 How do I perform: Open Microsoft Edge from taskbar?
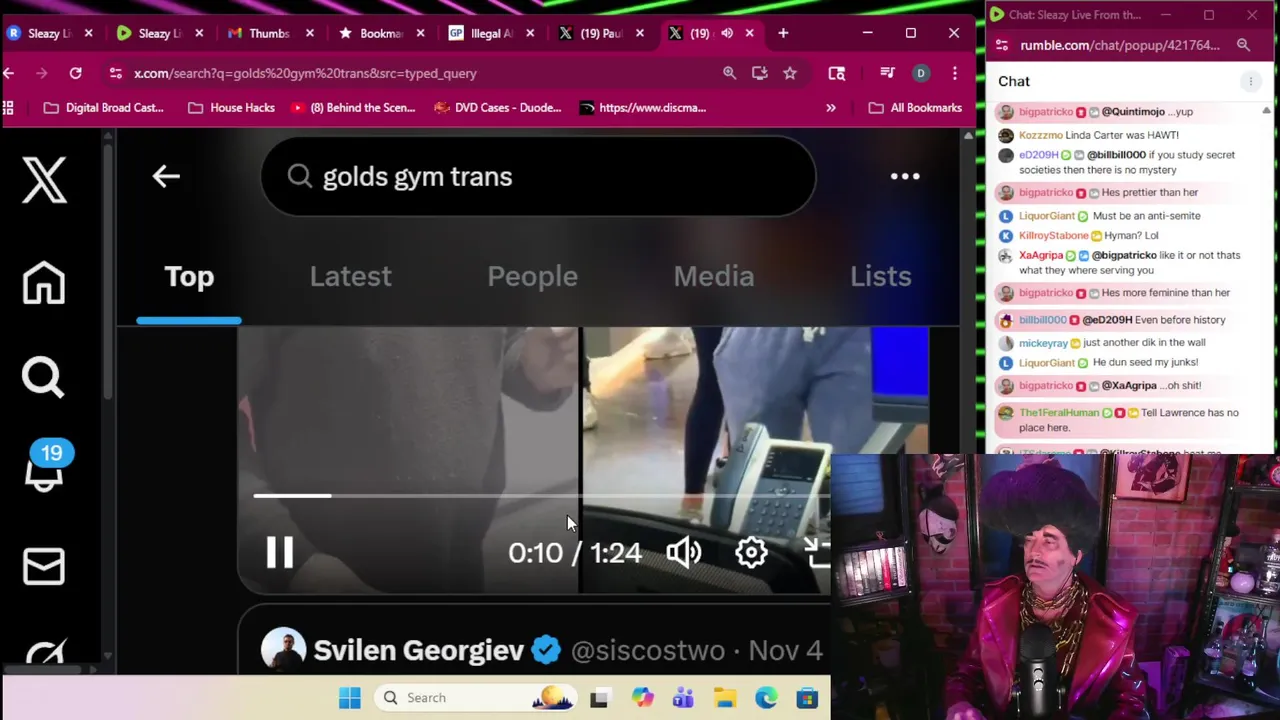[x=766, y=698]
